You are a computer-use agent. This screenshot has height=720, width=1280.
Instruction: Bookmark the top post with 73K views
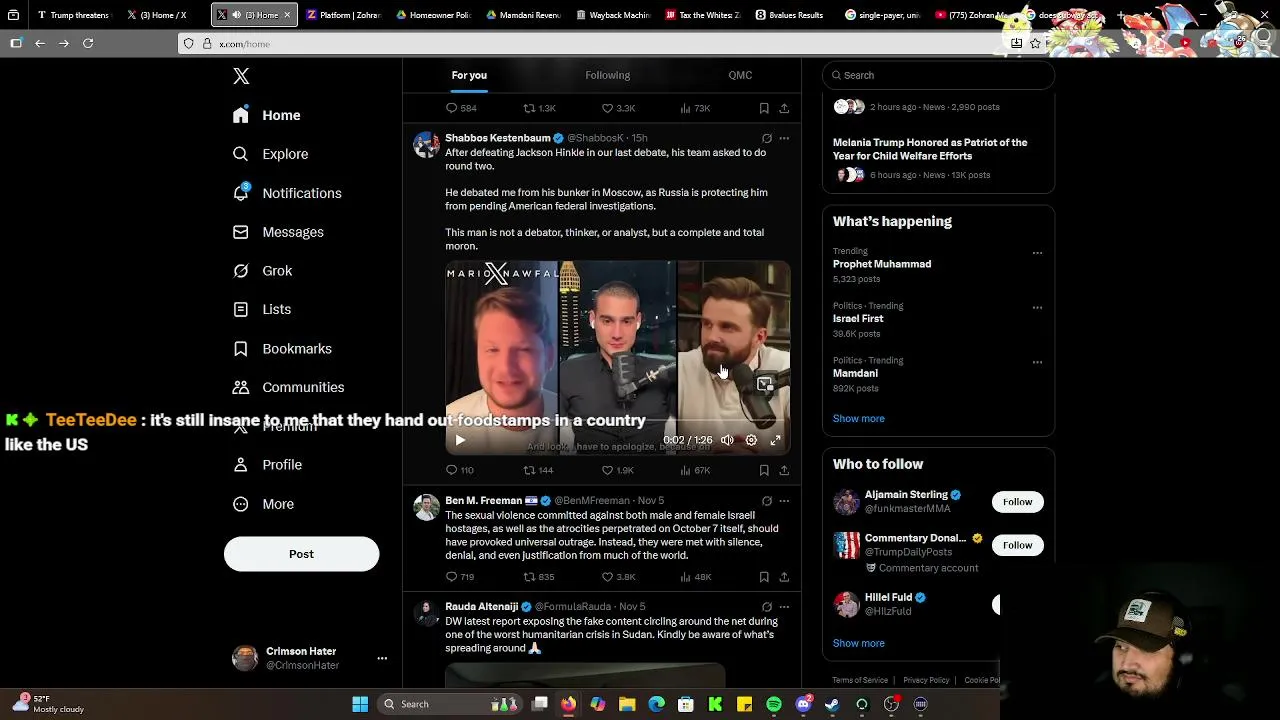point(764,108)
